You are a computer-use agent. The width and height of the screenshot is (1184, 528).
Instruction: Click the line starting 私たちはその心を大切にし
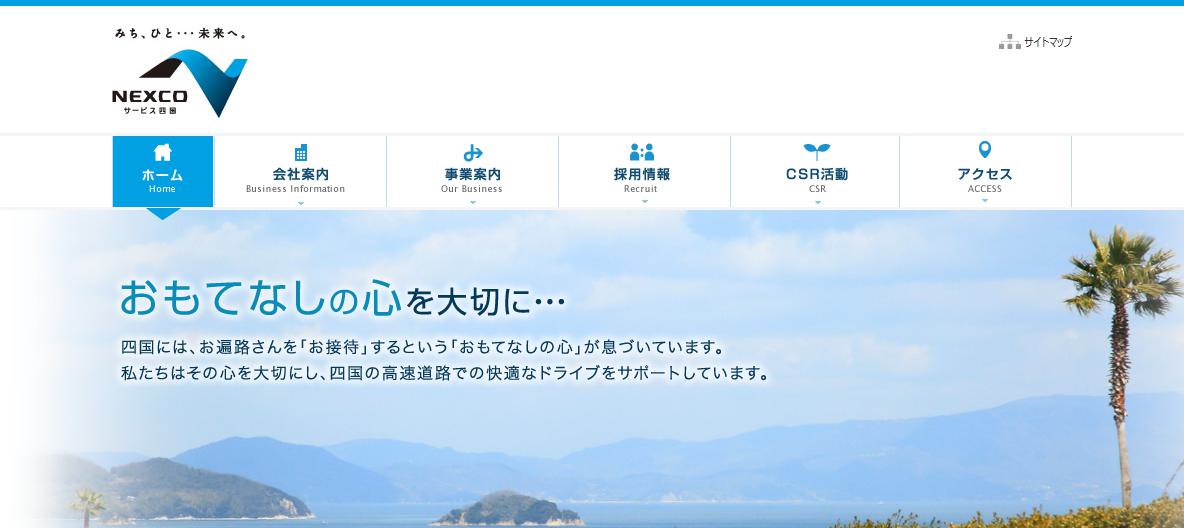[446, 373]
